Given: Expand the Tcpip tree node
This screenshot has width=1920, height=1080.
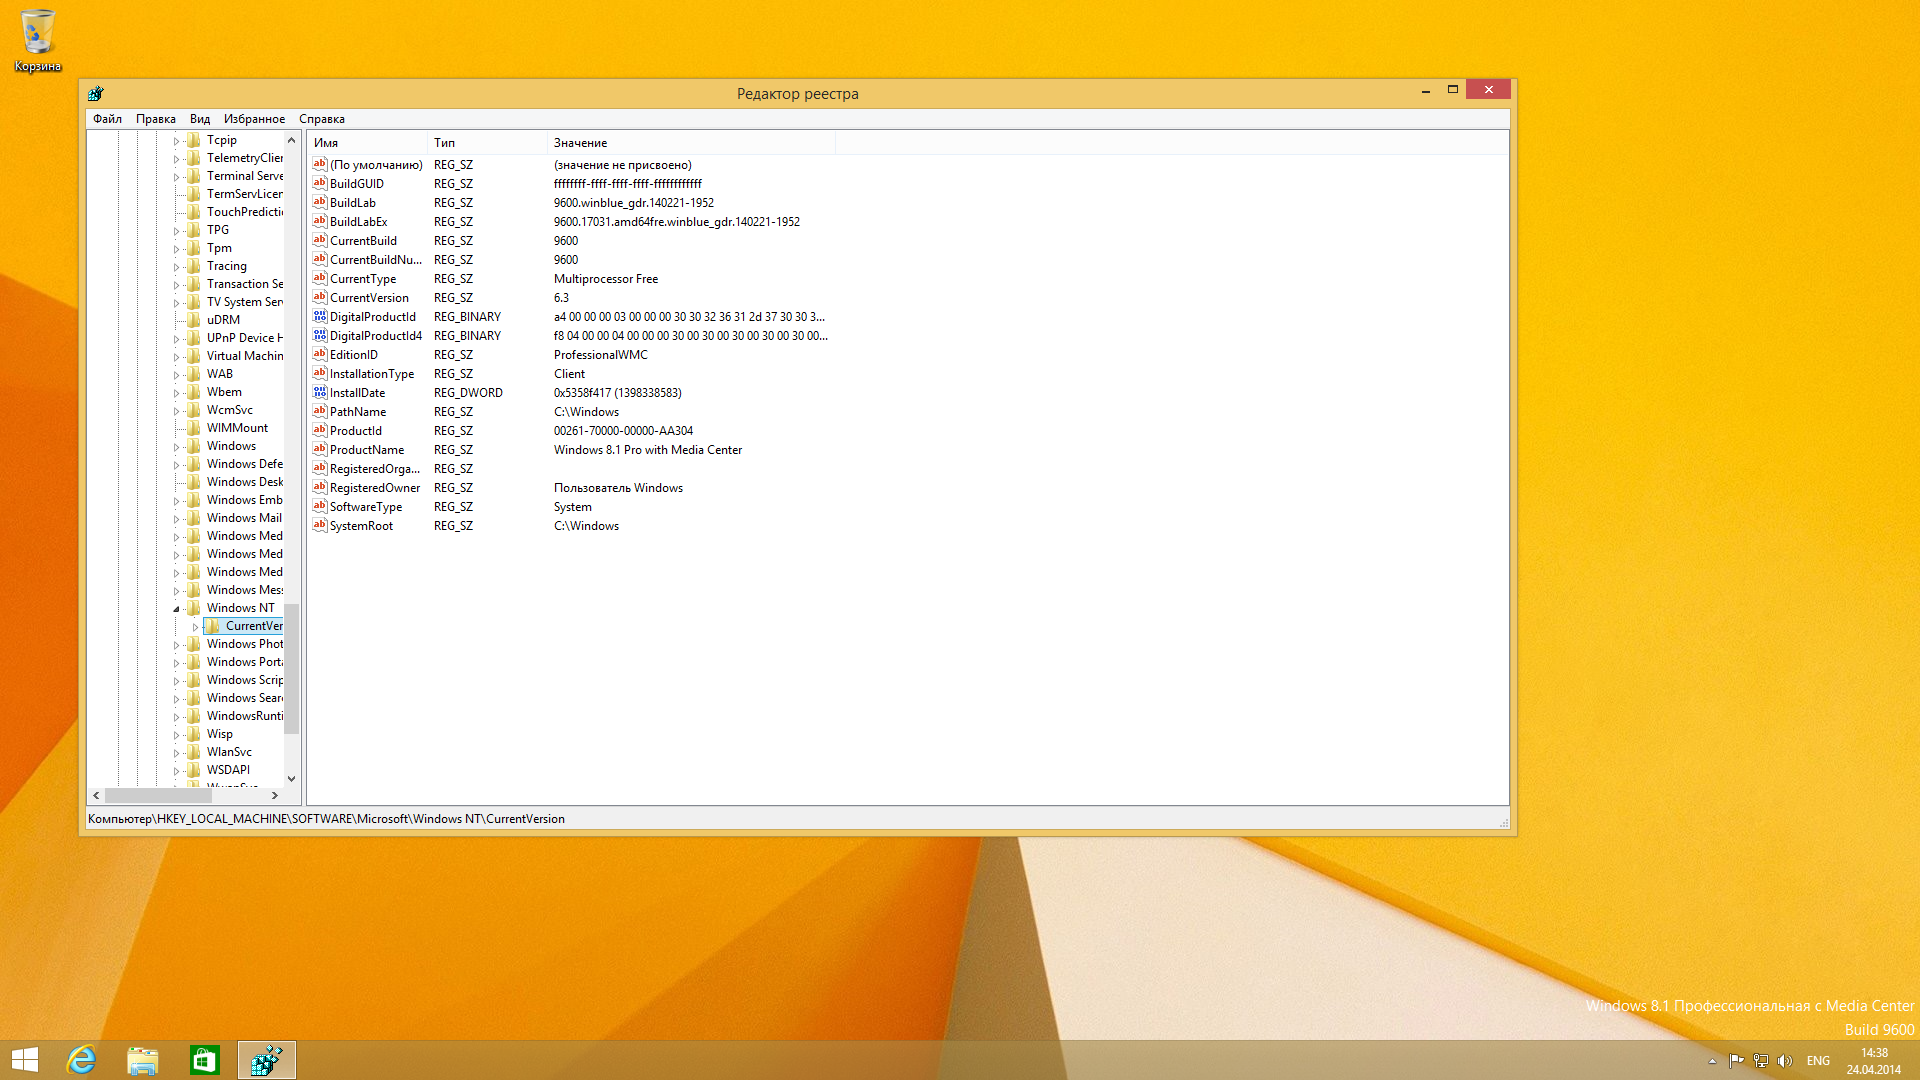Looking at the screenshot, I should 176,140.
